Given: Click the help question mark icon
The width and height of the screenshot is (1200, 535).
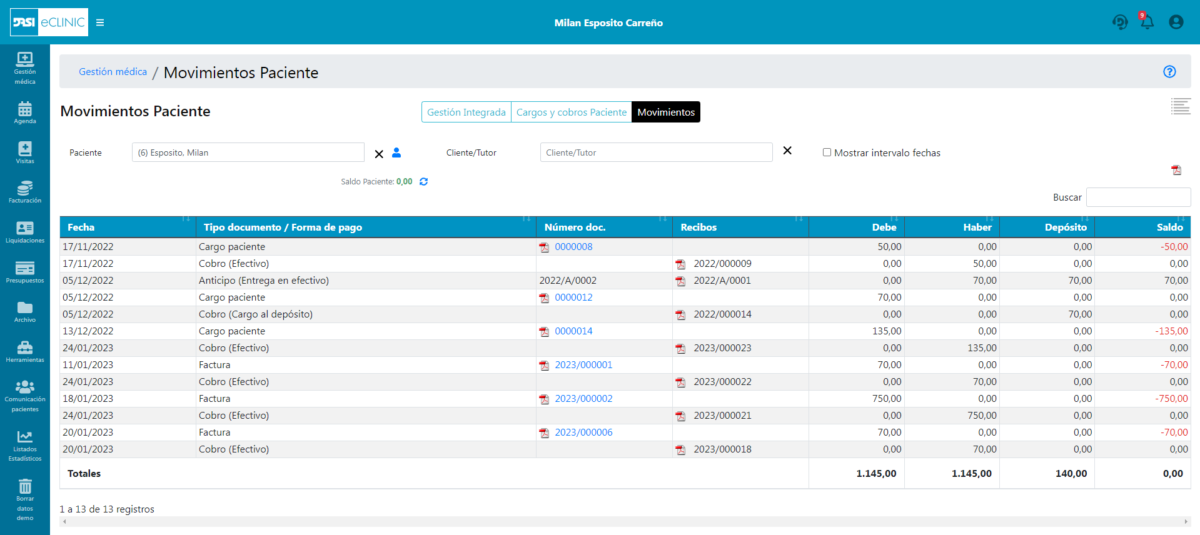Looking at the screenshot, I should [x=1169, y=71].
